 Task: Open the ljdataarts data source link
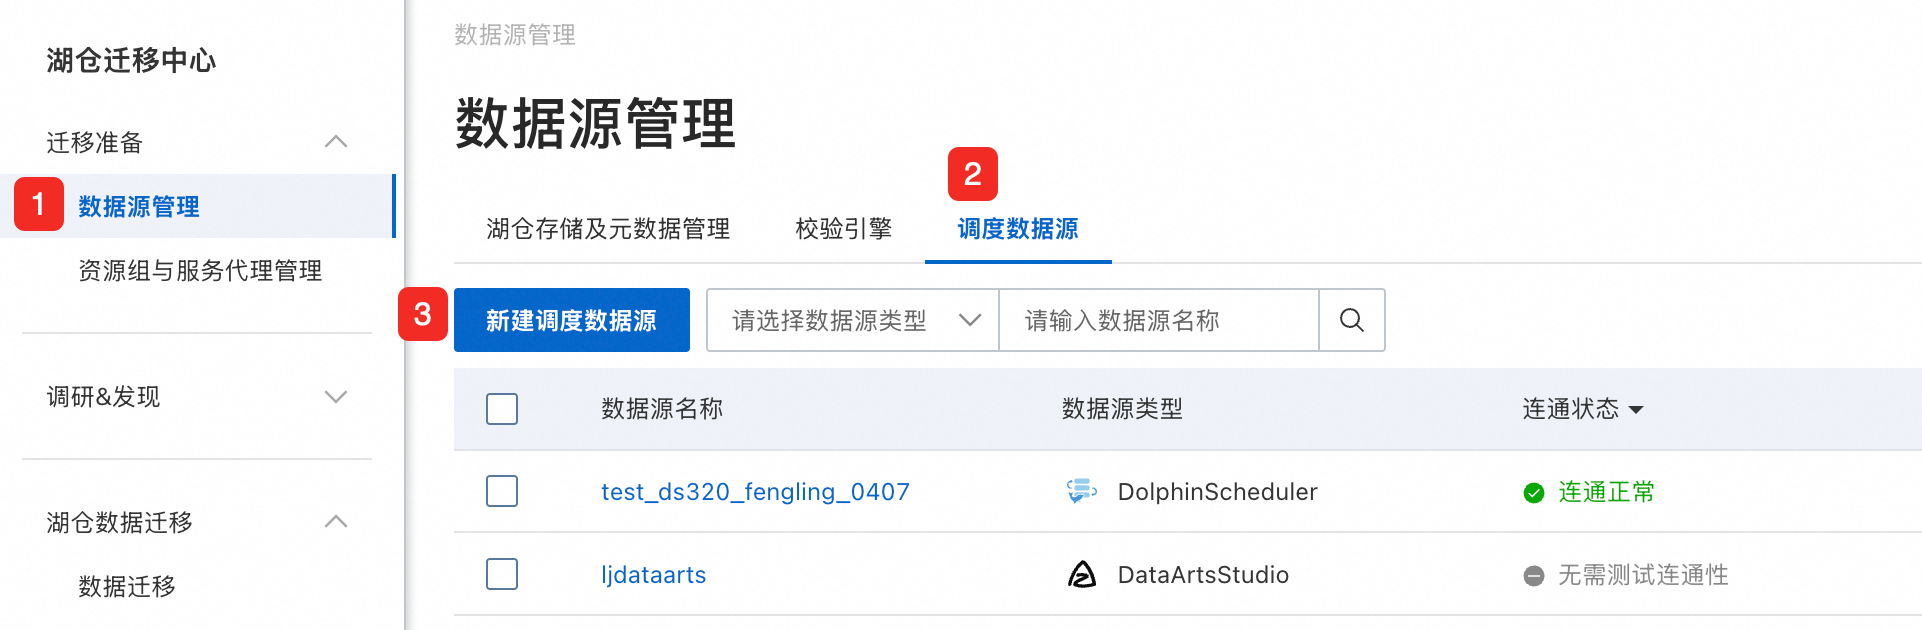(653, 575)
